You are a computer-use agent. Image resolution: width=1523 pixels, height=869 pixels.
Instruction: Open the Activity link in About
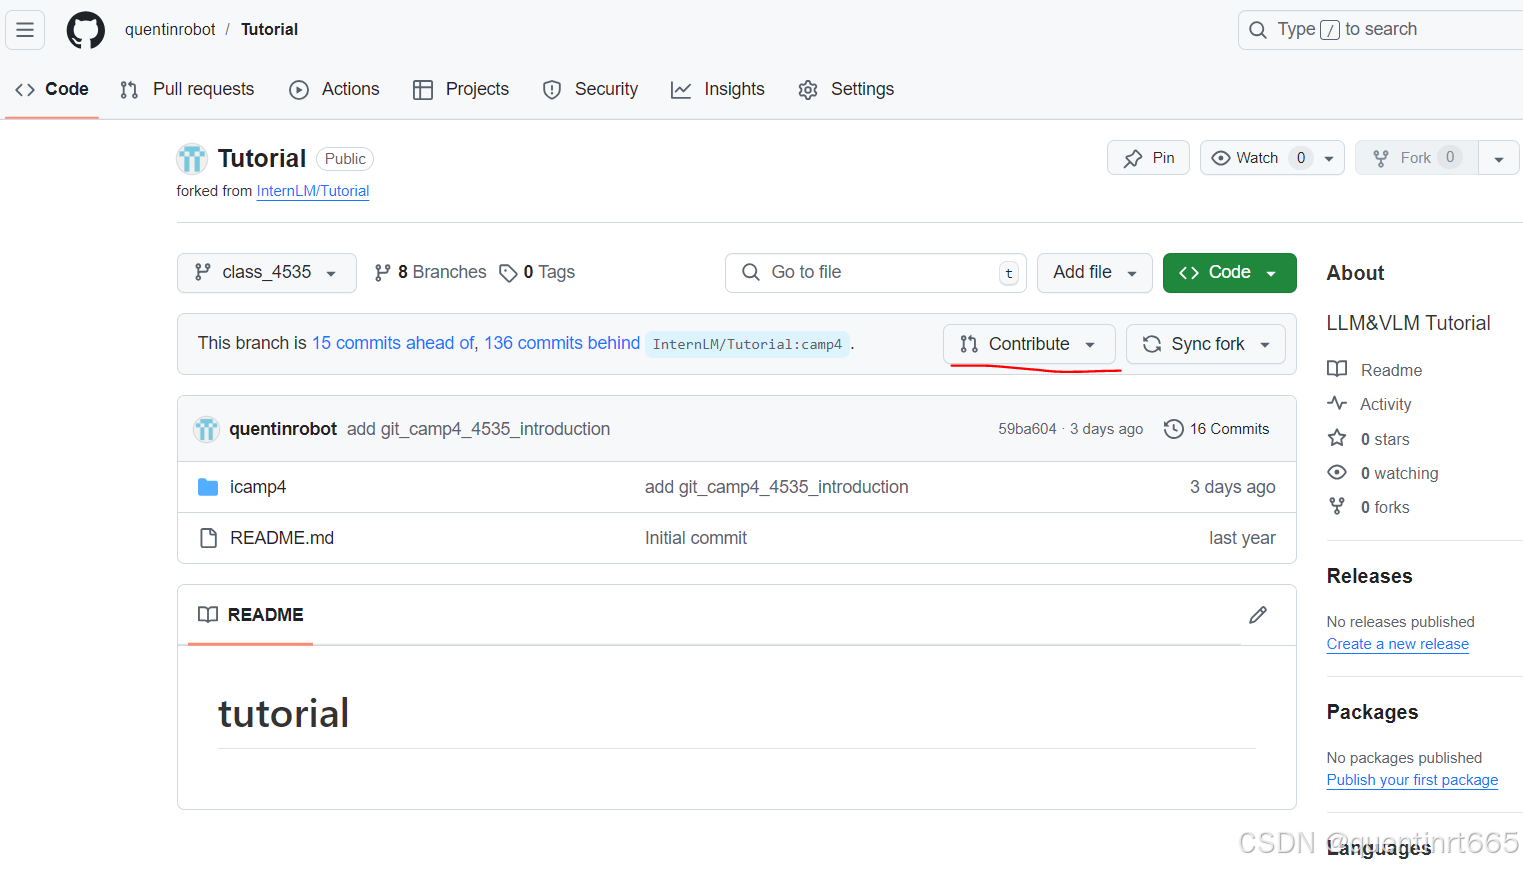coord(1369,404)
